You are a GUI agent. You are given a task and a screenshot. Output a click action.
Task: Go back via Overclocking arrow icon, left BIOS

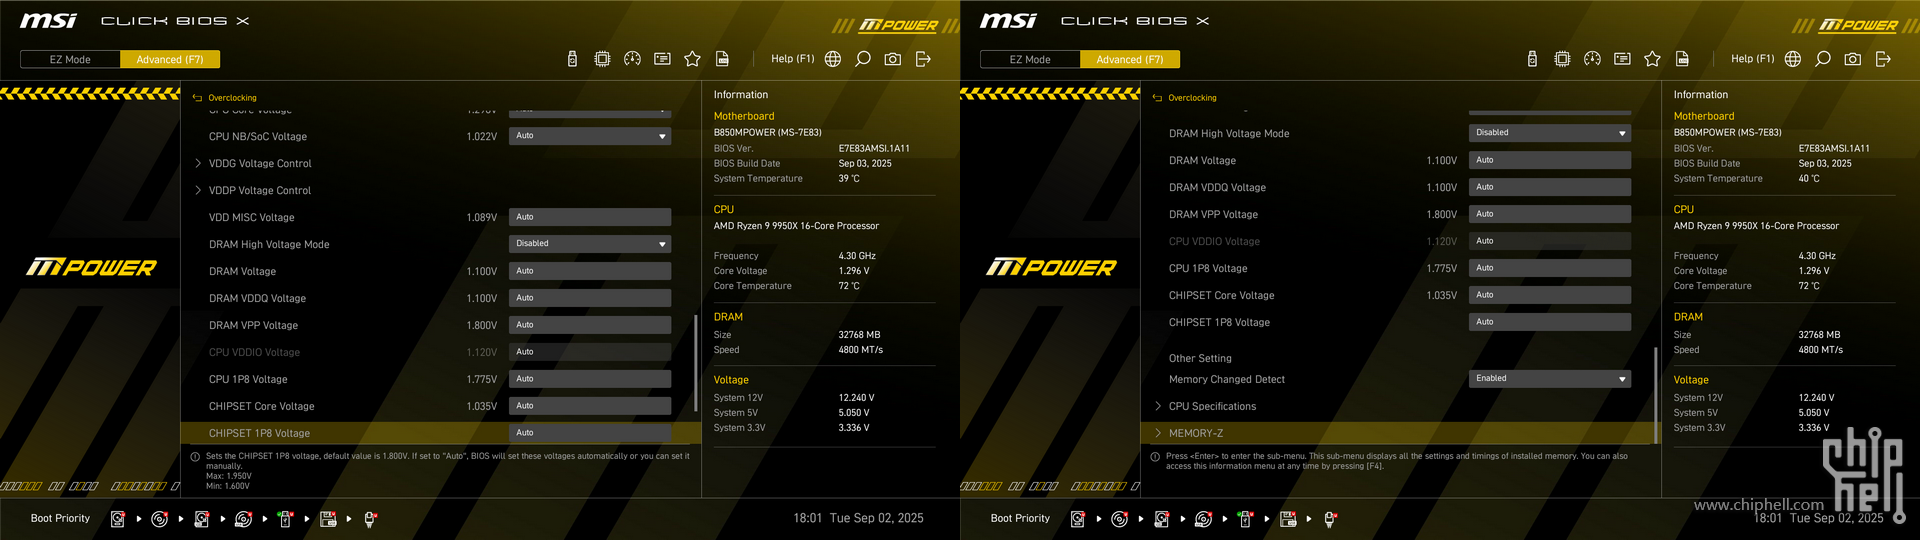197,98
